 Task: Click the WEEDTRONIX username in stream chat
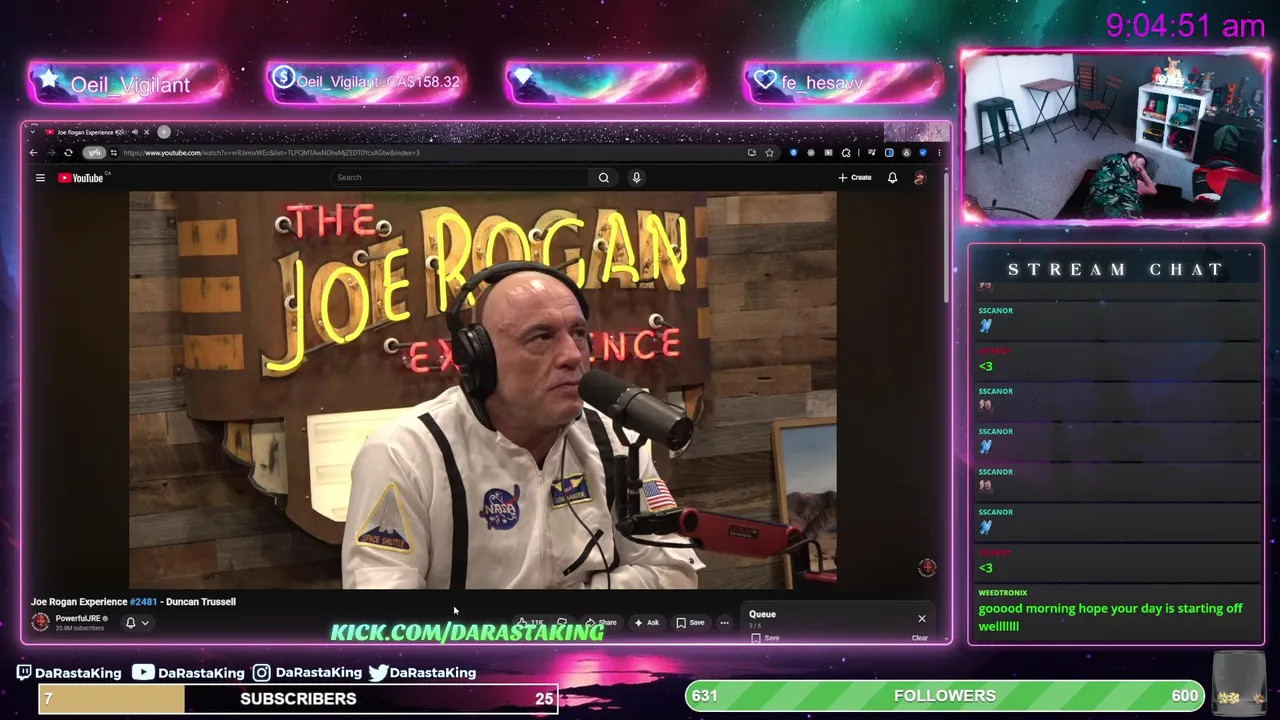[x=1002, y=593]
